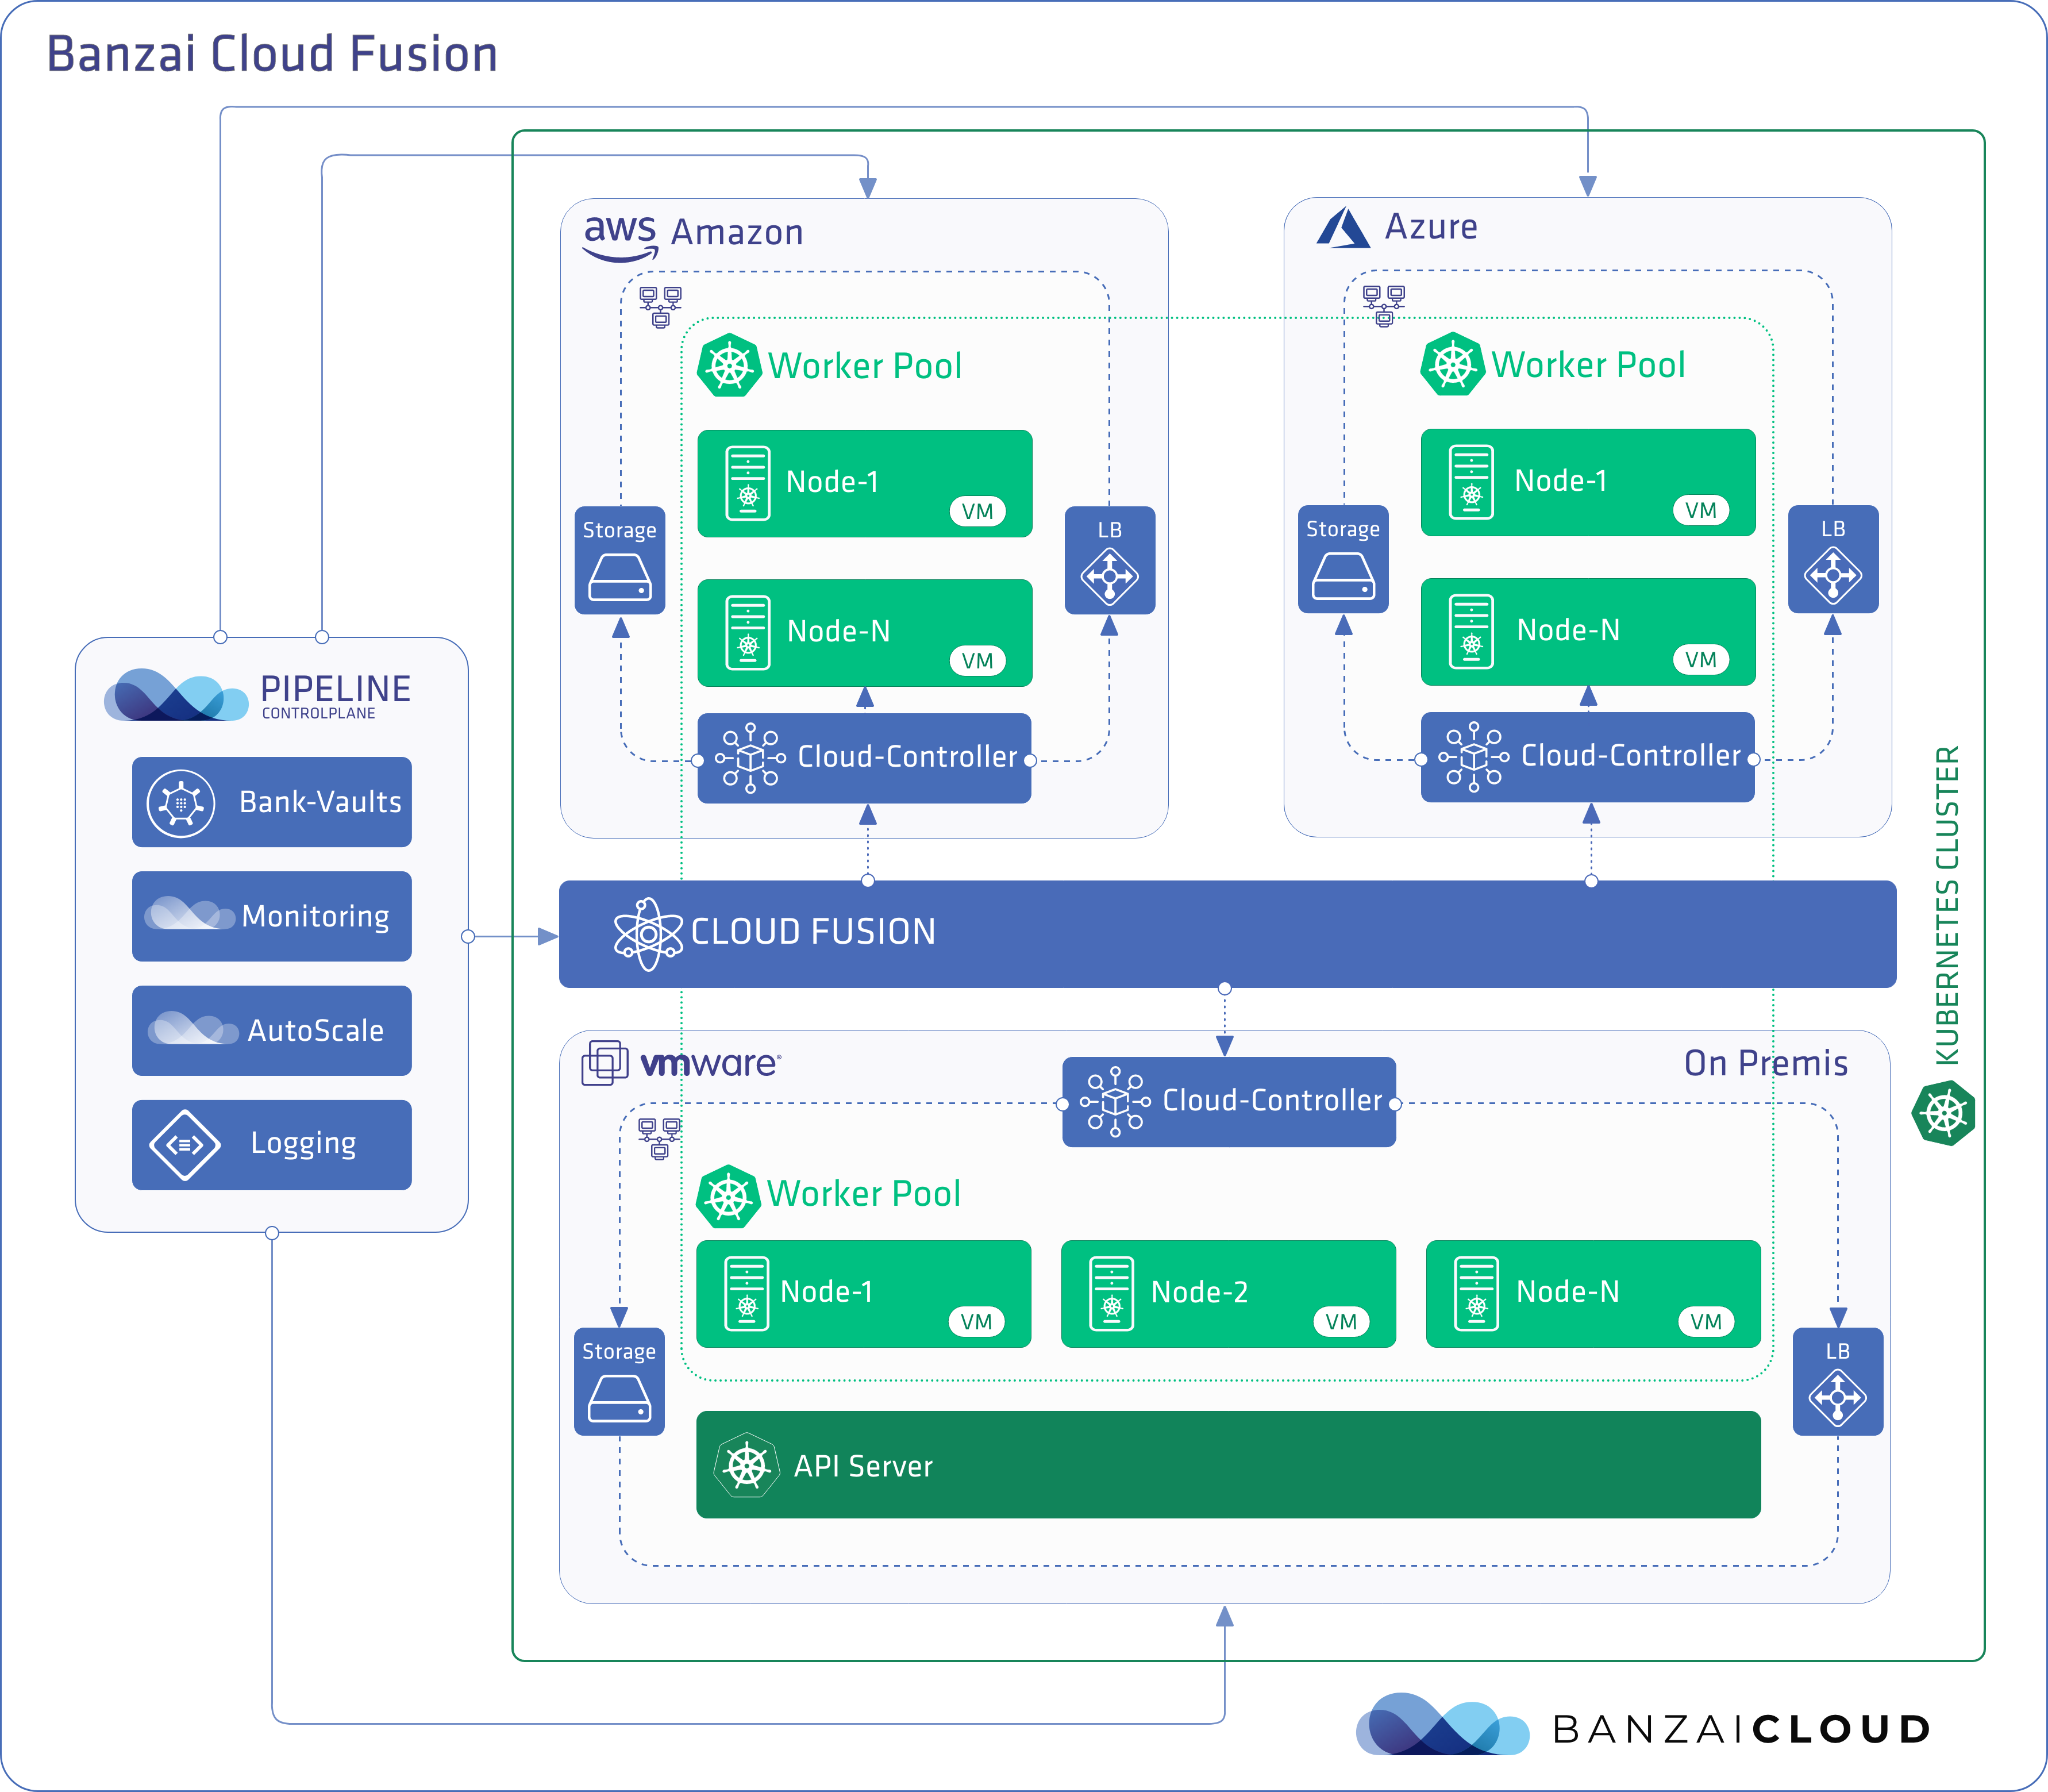The height and width of the screenshot is (1792, 2048).
Task: Click the 'KUBERNETES CLUSTER' vertical label
Action: 1946,906
